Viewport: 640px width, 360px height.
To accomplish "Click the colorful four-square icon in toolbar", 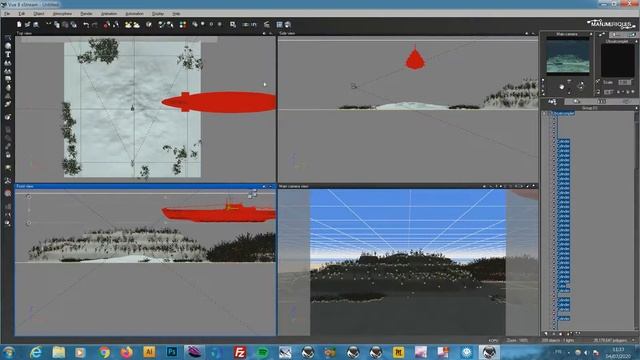I will pyautogui.click(x=183, y=24).
